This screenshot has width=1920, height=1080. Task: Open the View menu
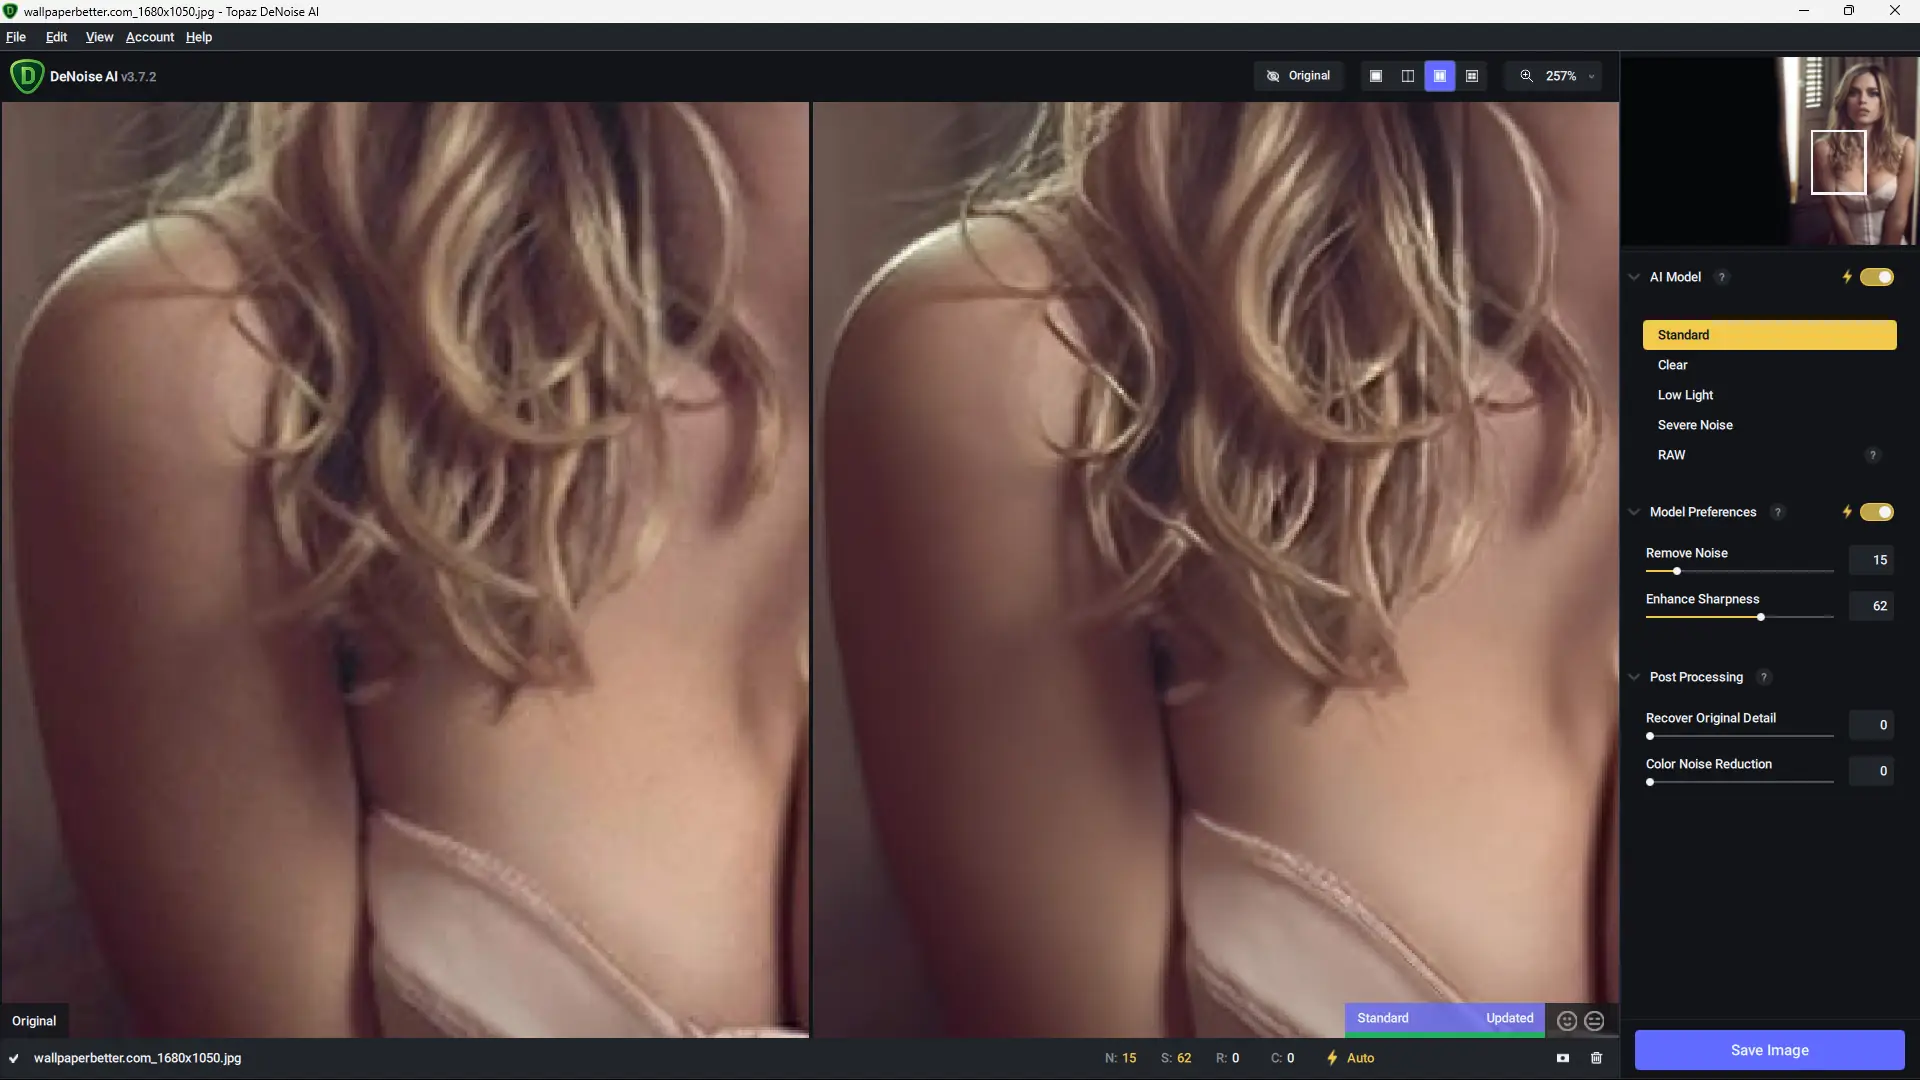(x=99, y=37)
